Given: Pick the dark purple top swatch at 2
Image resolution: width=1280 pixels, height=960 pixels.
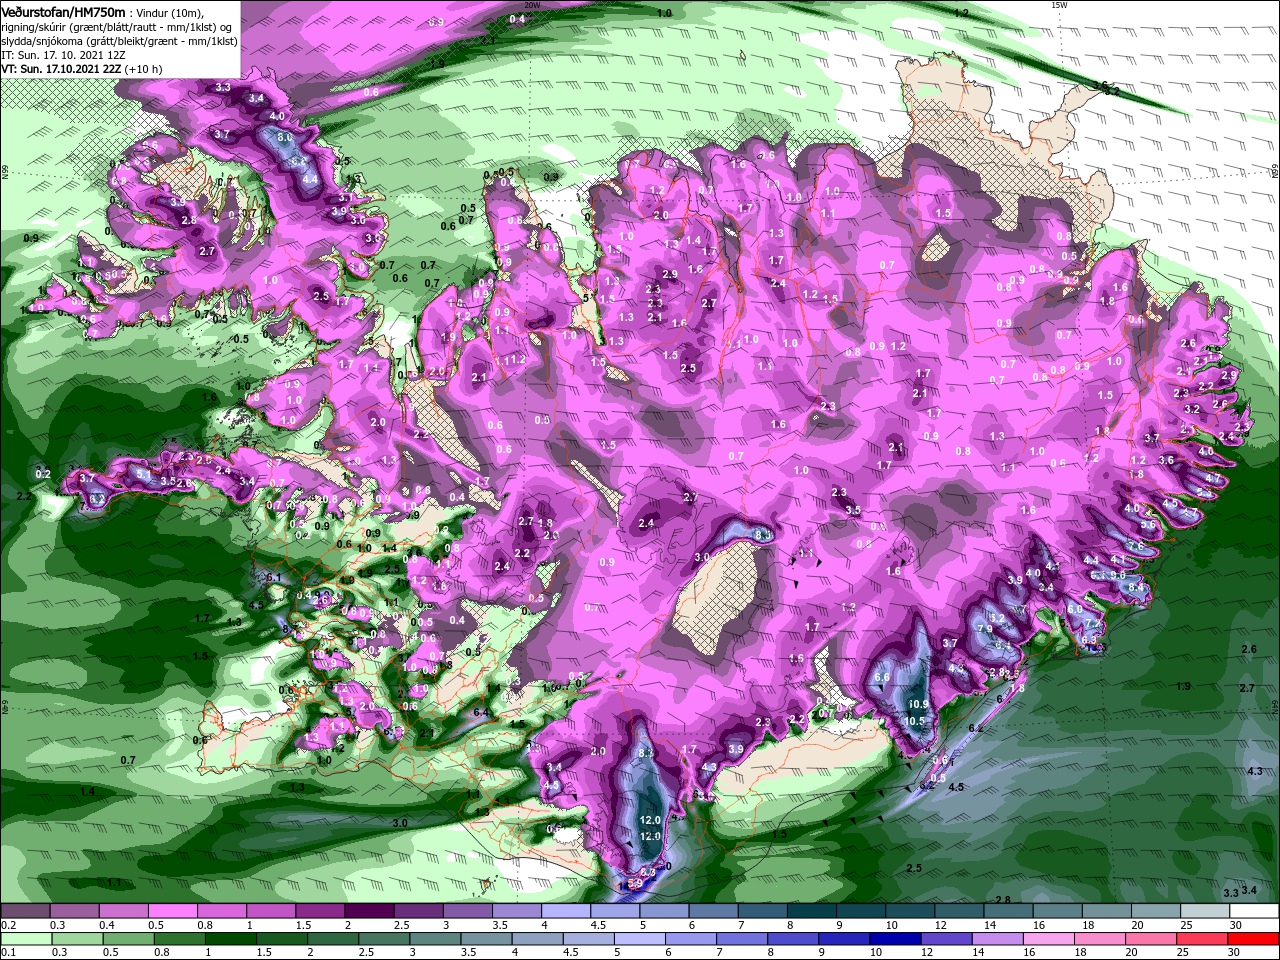Looking at the screenshot, I should (x=368, y=912).
